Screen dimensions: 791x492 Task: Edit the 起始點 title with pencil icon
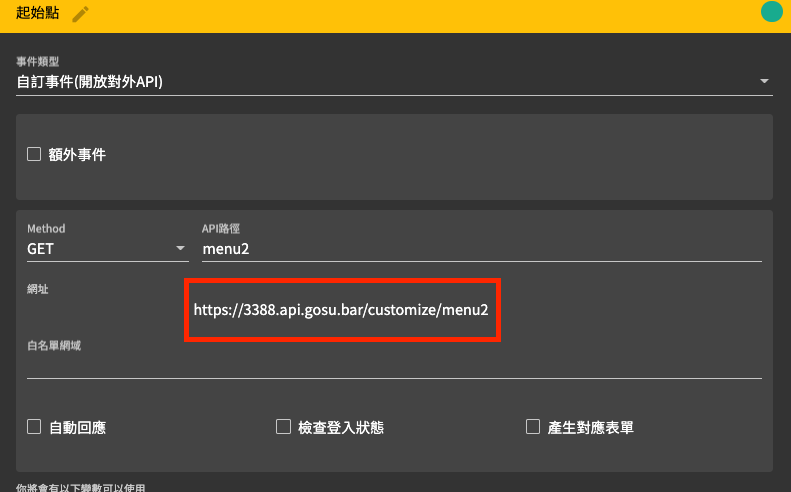point(80,14)
